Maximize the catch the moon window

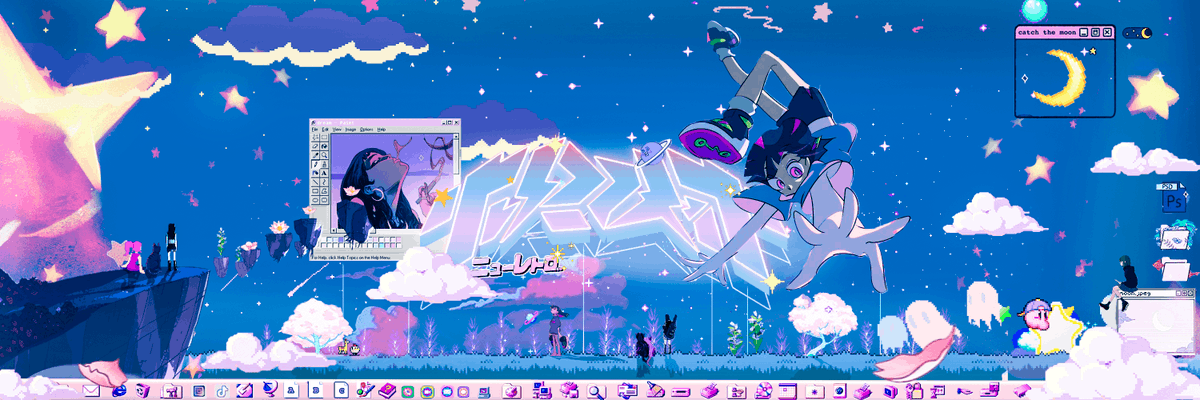pos(1095,32)
